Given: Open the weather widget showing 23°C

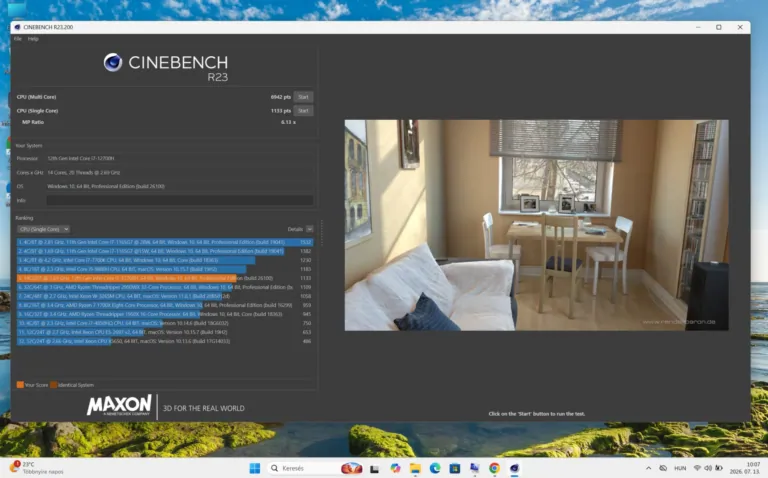Looking at the screenshot, I should pyautogui.click(x=37, y=468).
